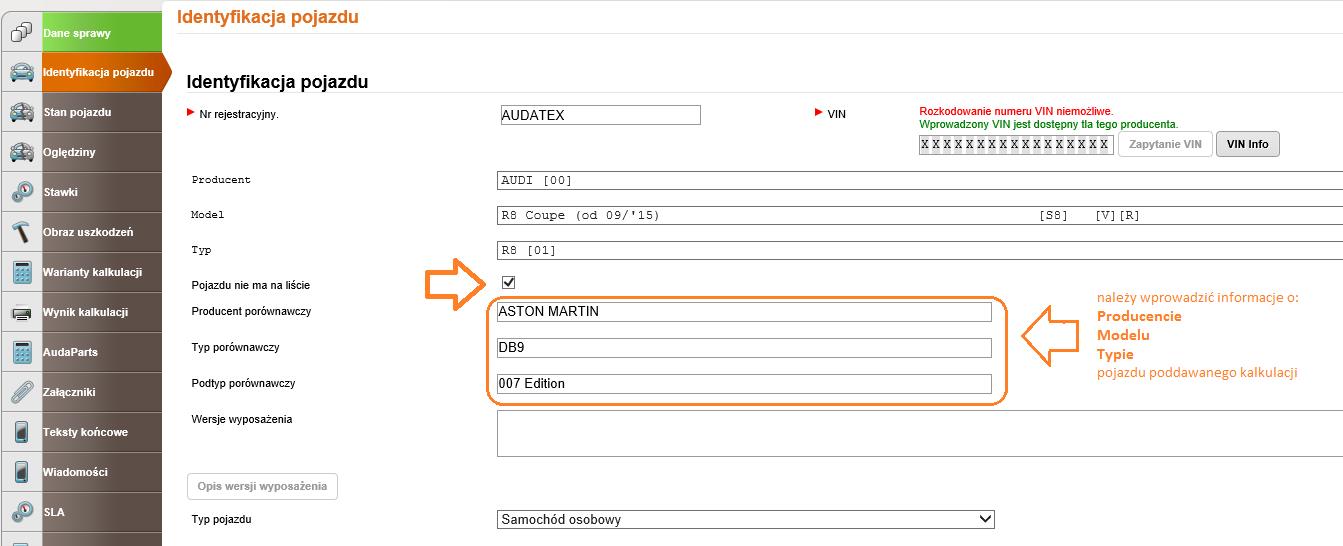The height and width of the screenshot is (546, 1343).
Task: Edit Typ porównawczy DB9 field
Action: pos(744,347)
